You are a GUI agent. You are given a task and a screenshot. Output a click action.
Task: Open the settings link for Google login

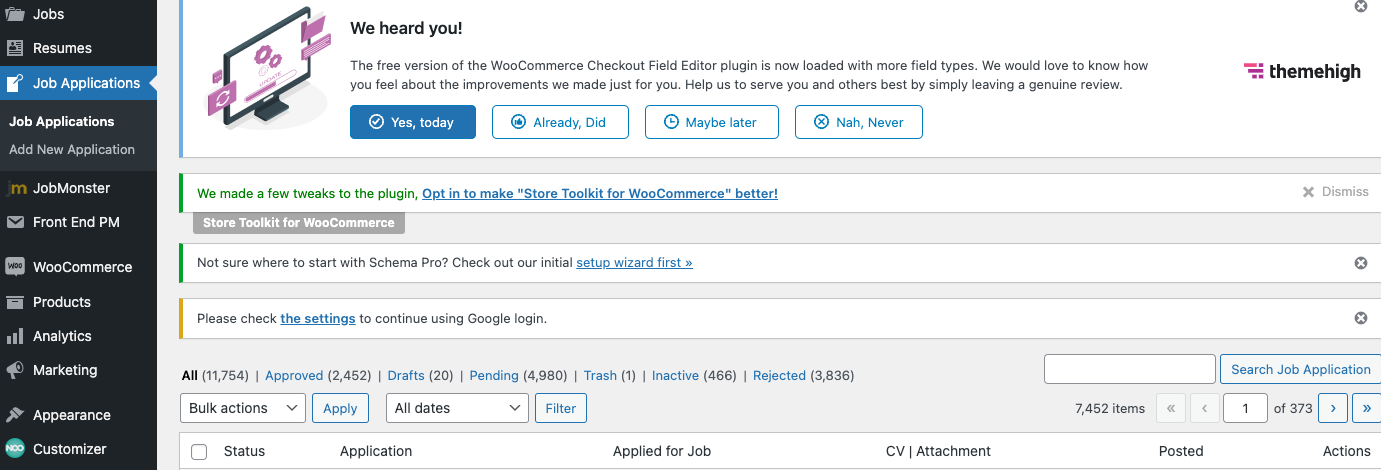pyautogui.click(x=318, y=318)
